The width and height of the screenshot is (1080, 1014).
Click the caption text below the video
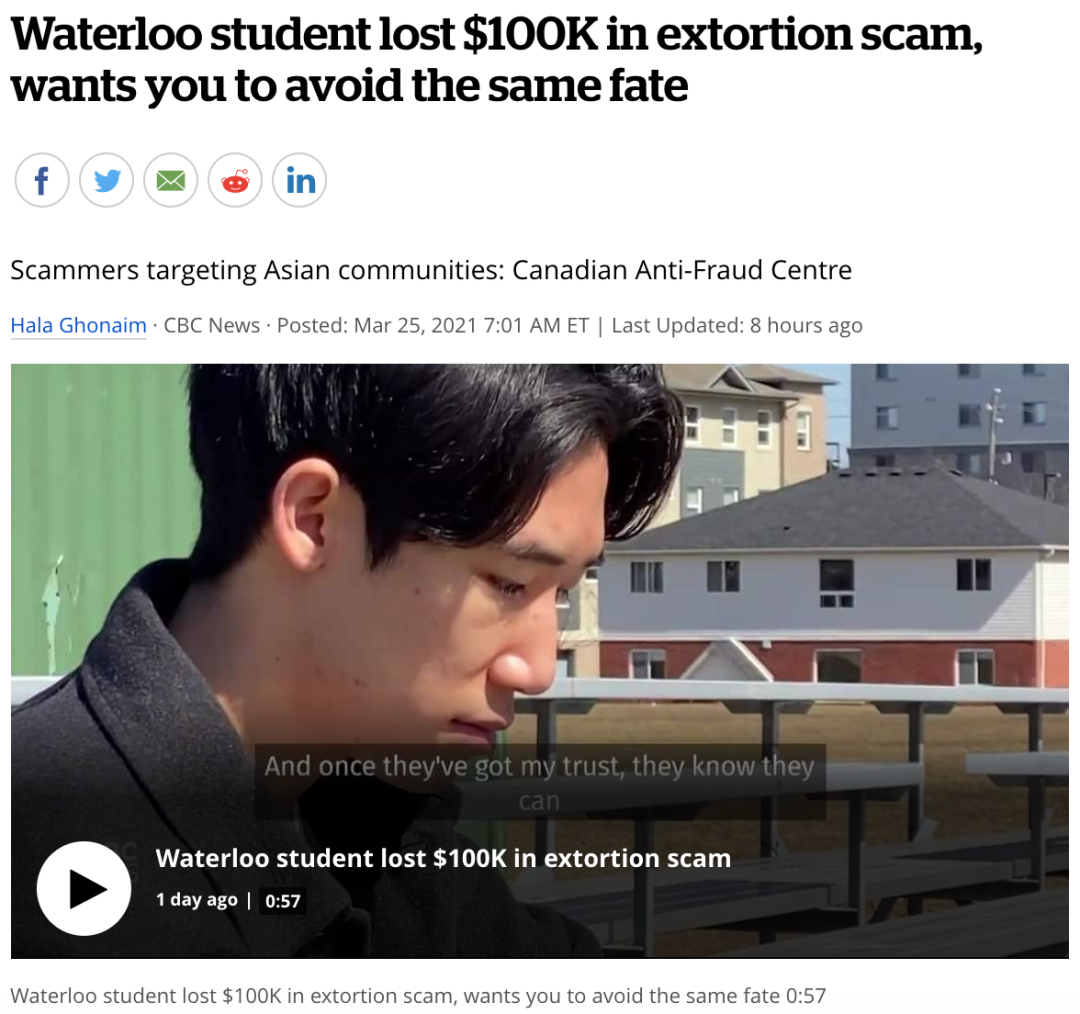(x=418, y=996)
